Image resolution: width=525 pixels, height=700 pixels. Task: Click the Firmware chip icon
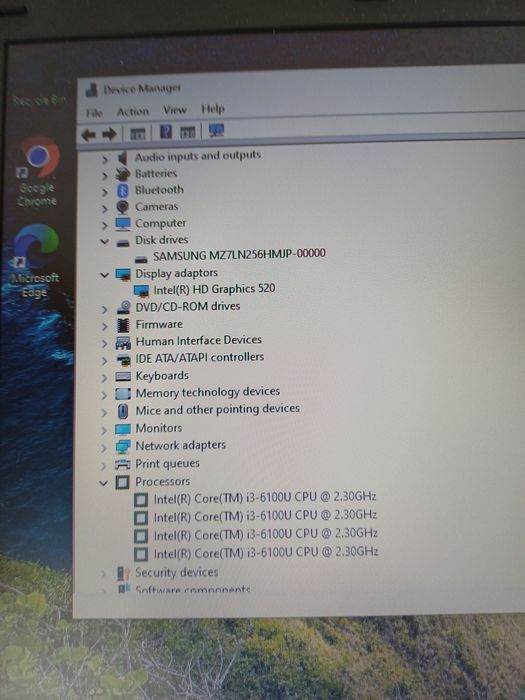click(123, 325)
